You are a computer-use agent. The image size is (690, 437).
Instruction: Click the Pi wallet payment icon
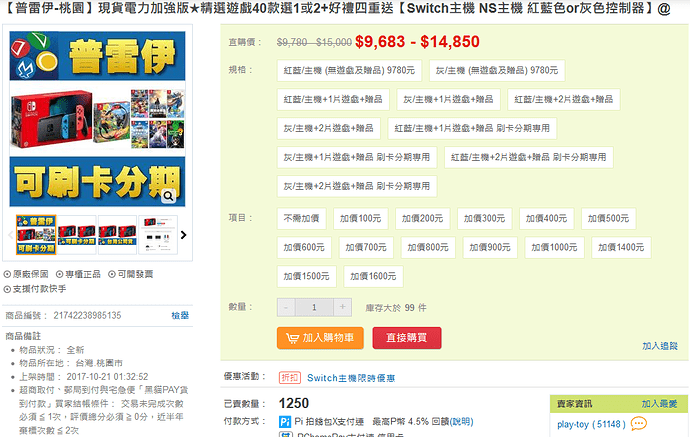(285, 422)
